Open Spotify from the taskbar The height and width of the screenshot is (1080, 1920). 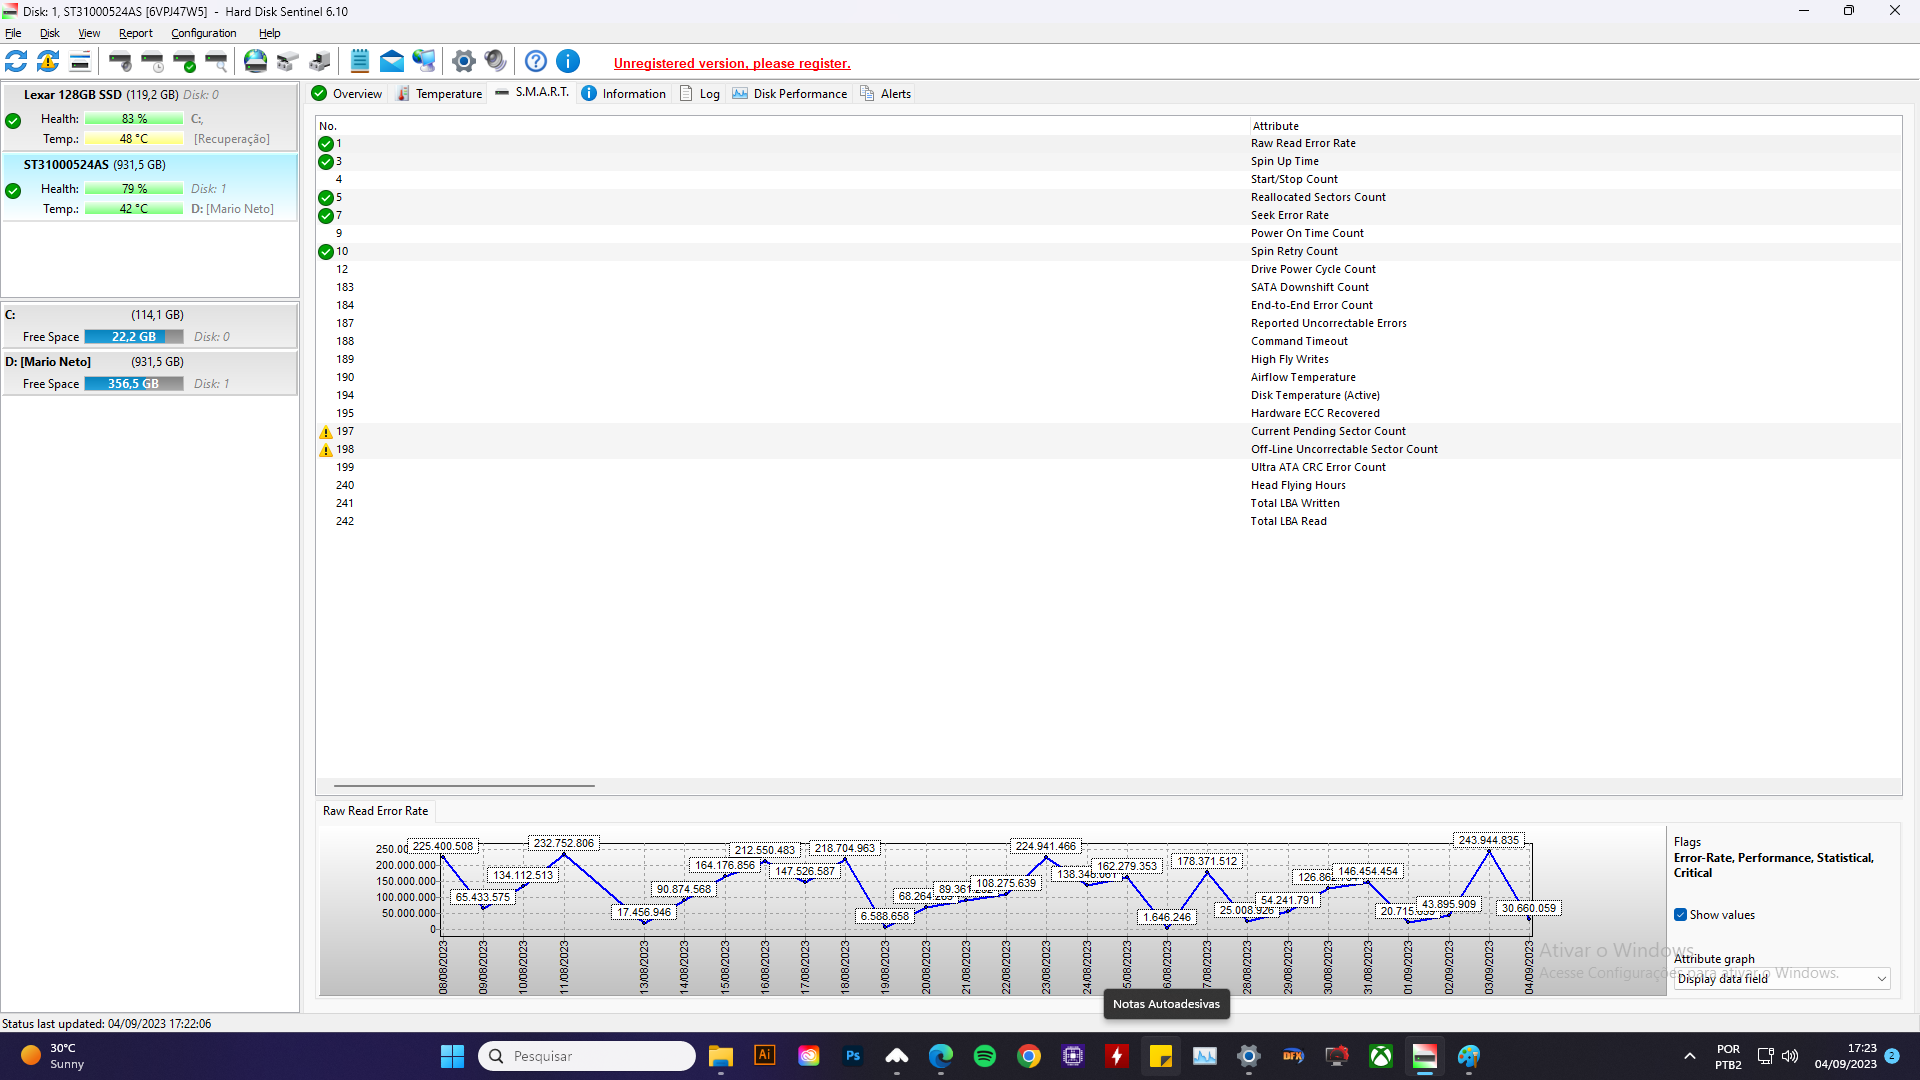pos(985,1056)
